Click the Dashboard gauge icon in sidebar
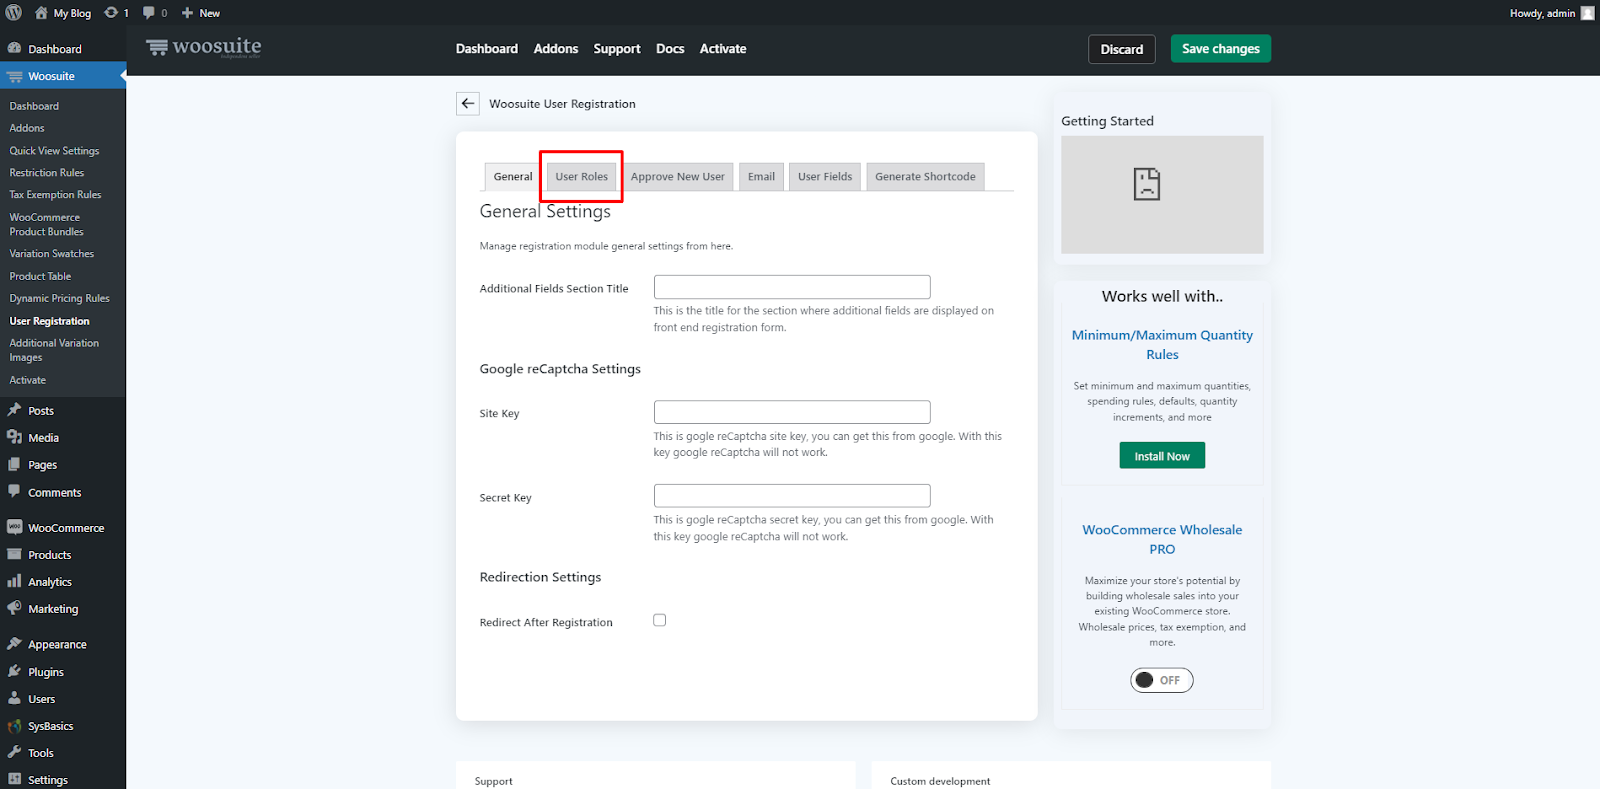The image size is (1600, 789). click(x=14, y=48)
